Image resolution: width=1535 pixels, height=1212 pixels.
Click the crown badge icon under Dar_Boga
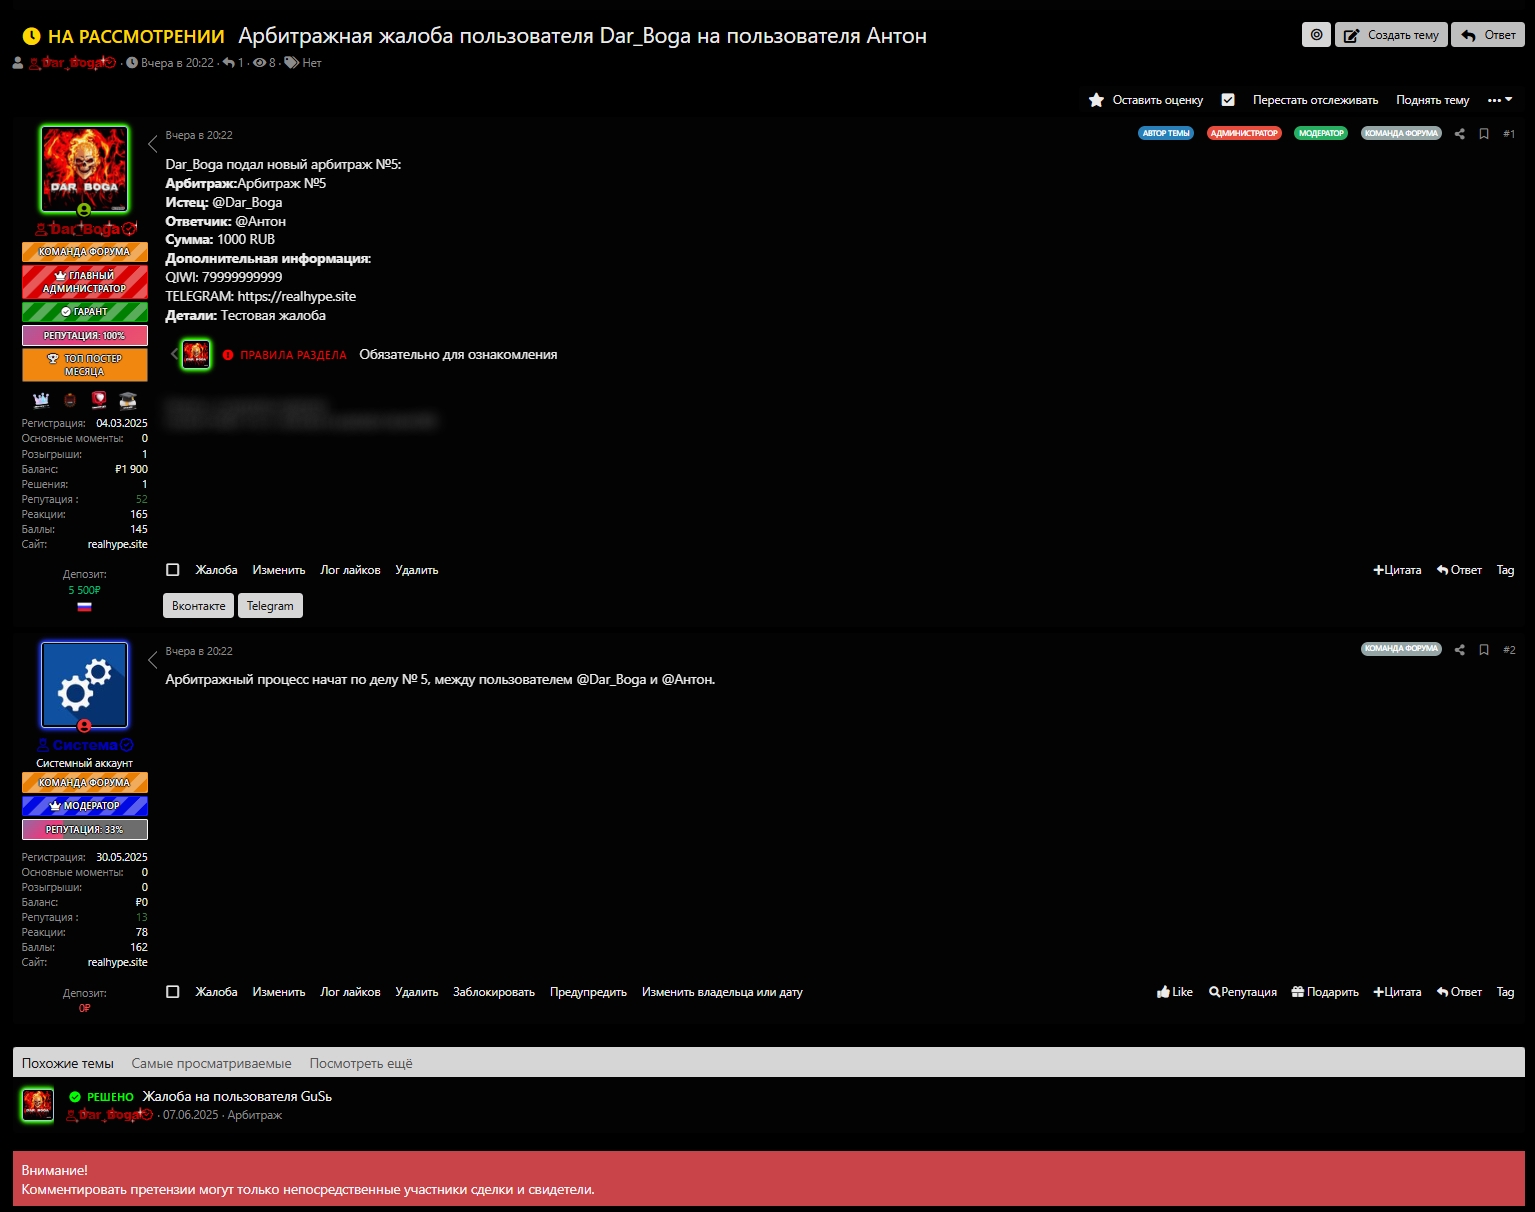[x=41, y=400]
